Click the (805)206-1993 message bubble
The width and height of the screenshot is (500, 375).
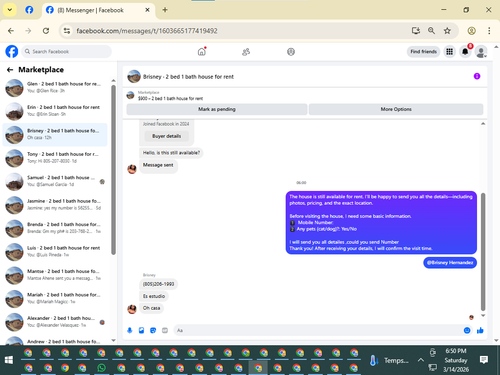click(x=158, y=284)
